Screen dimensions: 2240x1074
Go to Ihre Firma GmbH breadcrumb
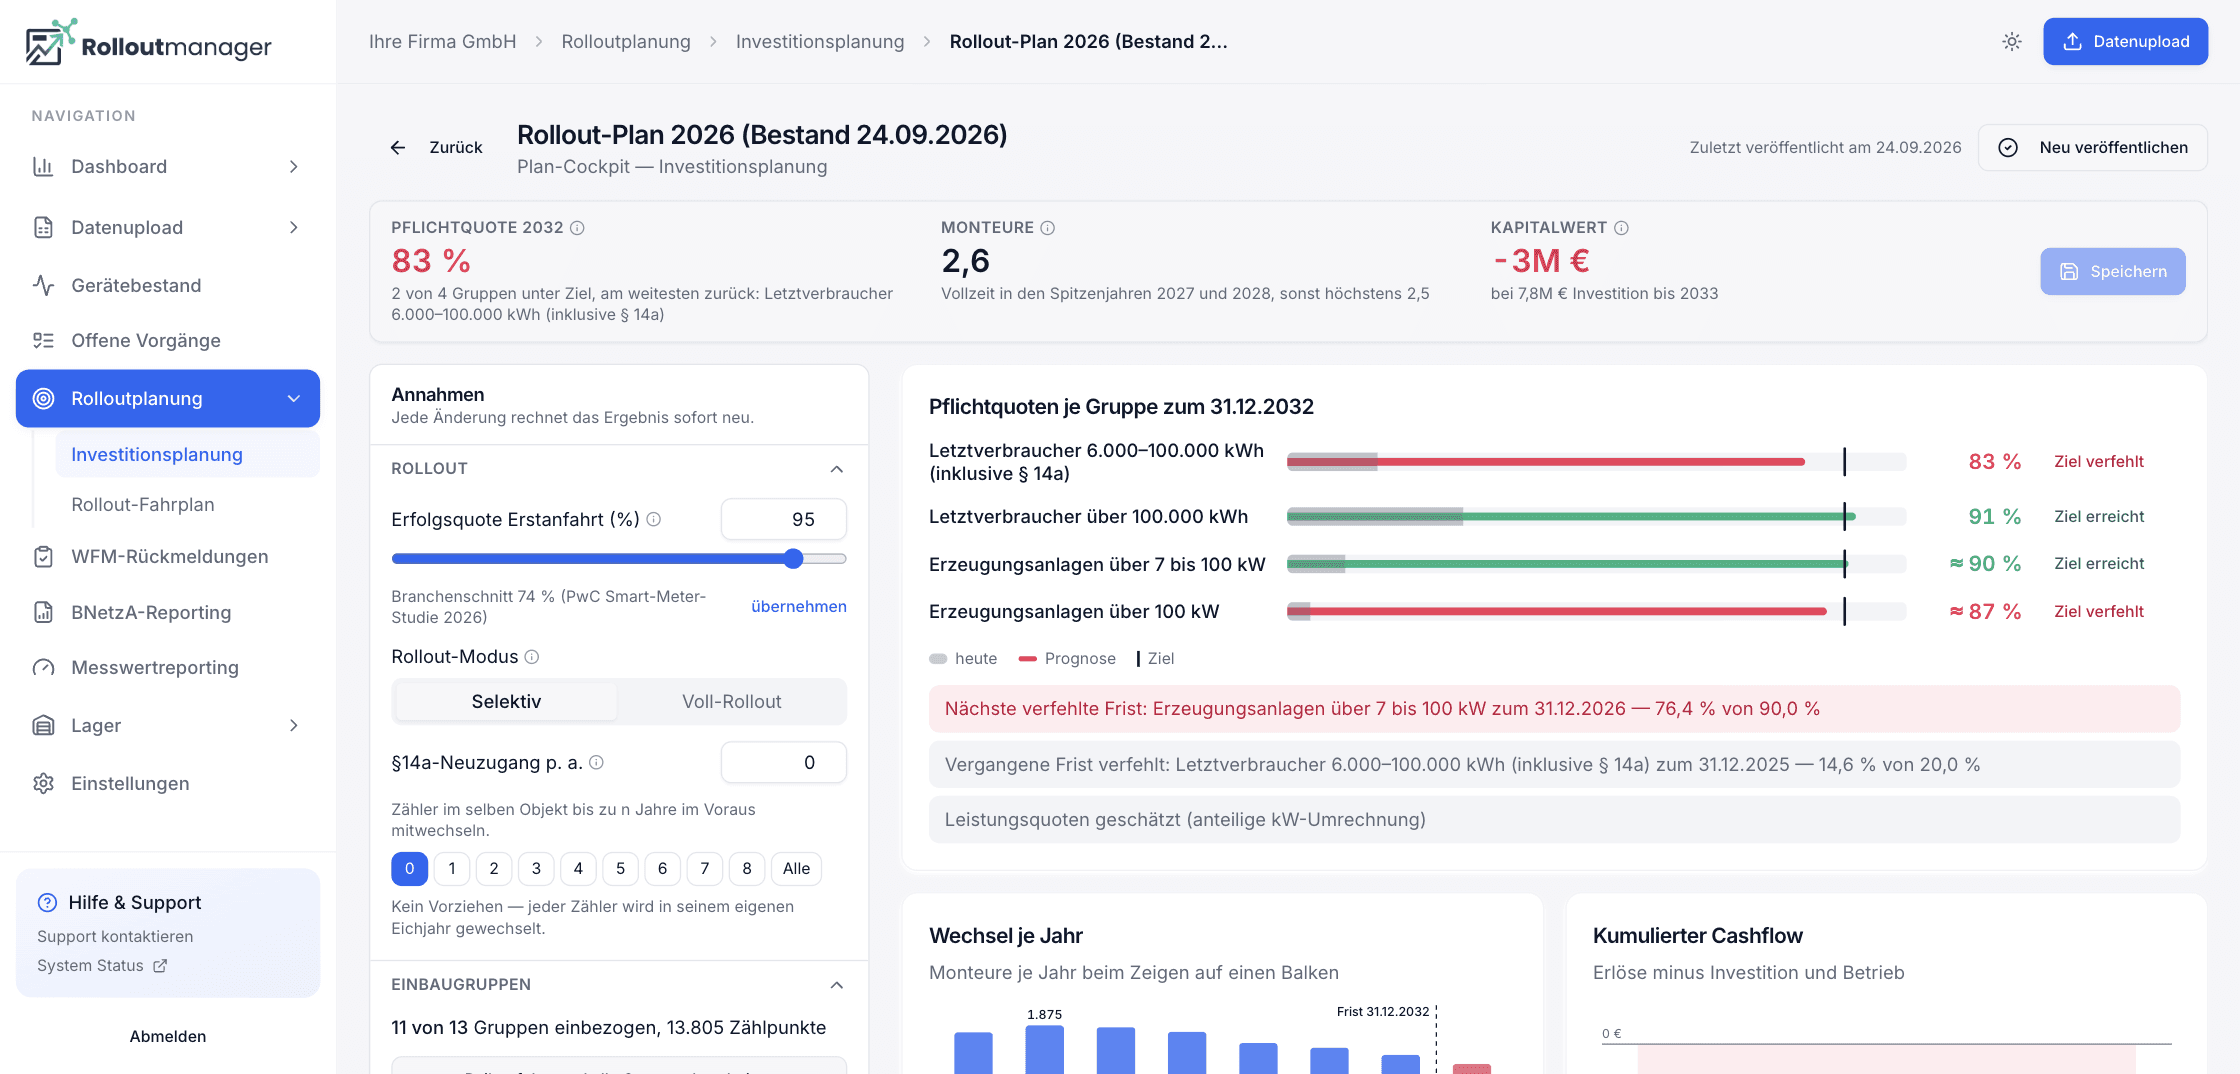click(442, 41)
